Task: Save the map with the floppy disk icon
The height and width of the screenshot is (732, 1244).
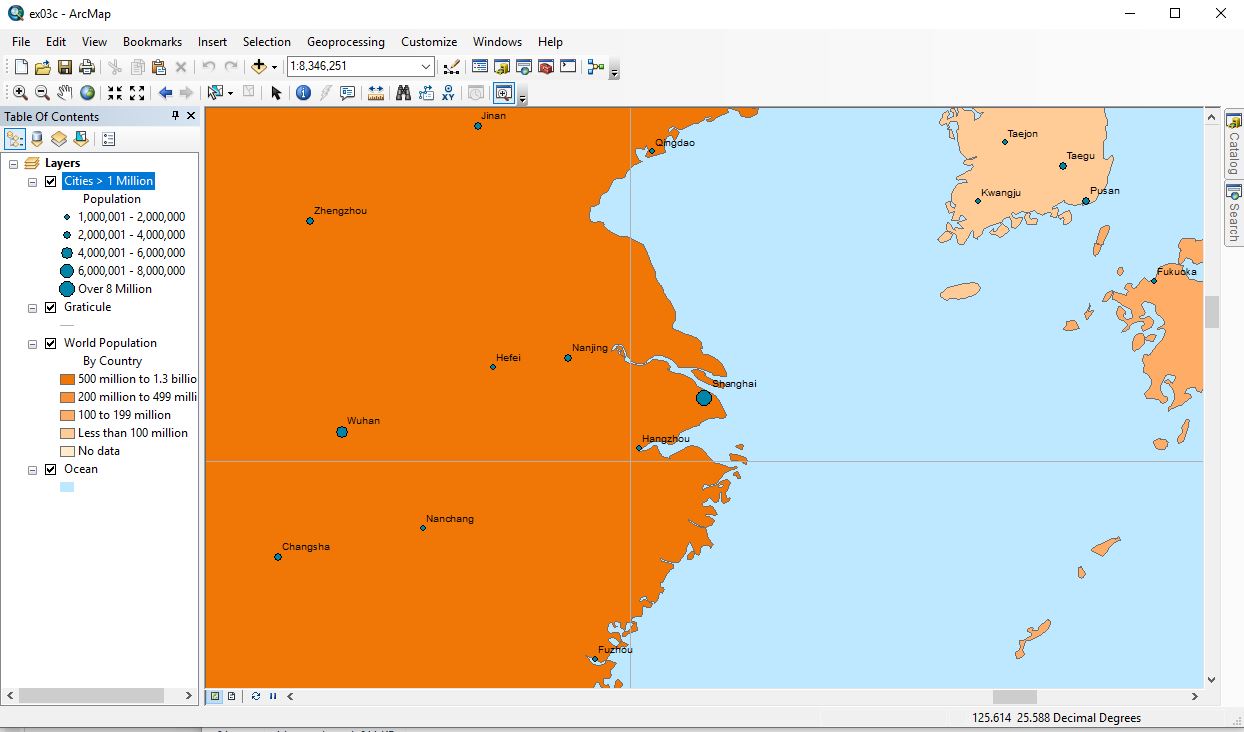Action: pyautogui.click(x=64, y=67)
